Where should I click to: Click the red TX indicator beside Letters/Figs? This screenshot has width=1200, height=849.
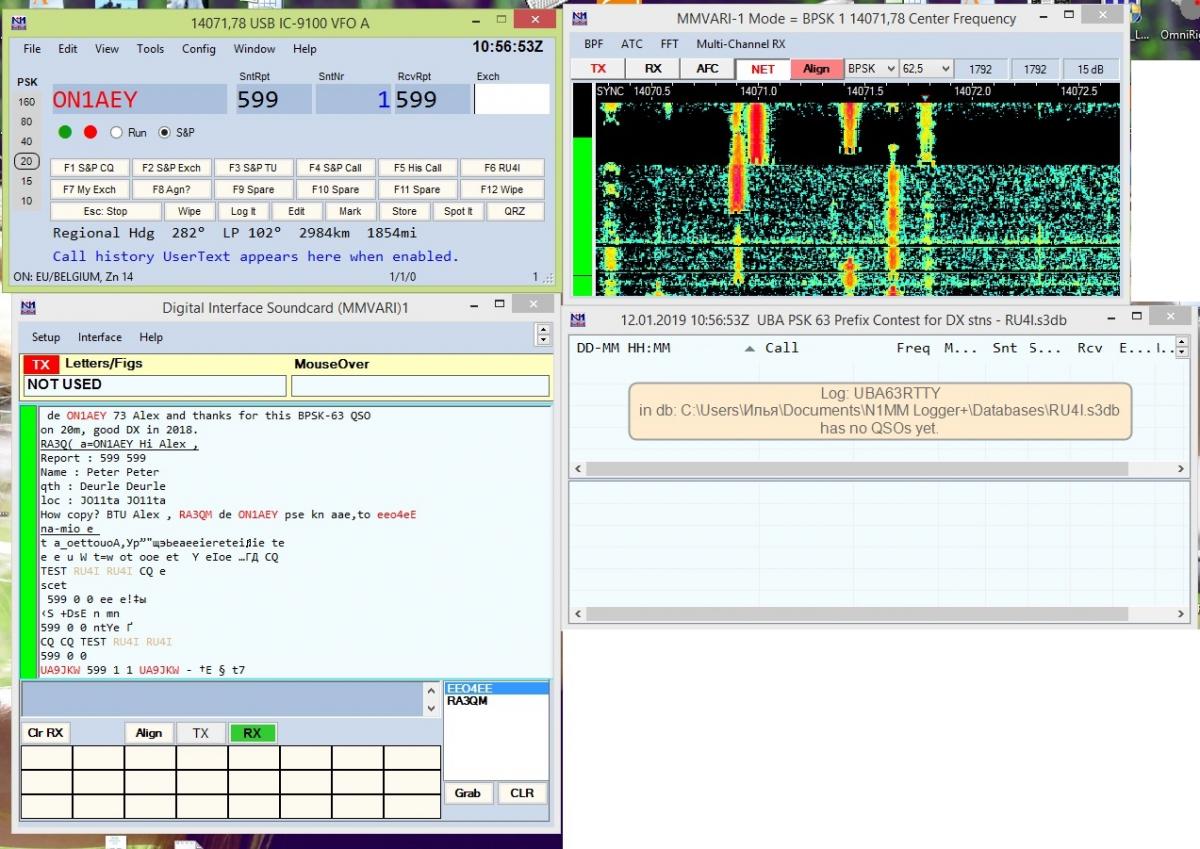[41, 365]
